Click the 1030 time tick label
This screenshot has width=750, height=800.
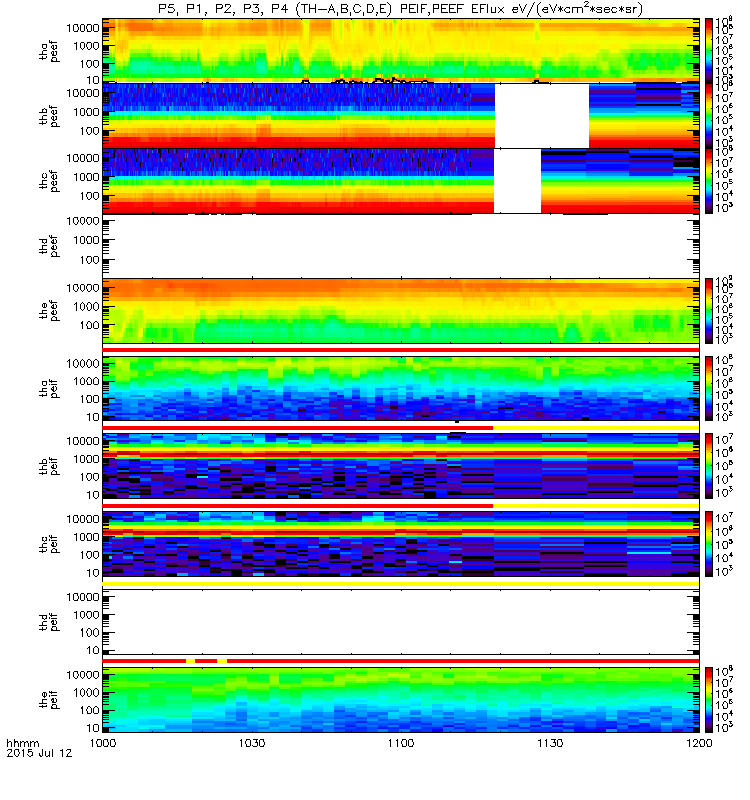(x=252, y=743)
